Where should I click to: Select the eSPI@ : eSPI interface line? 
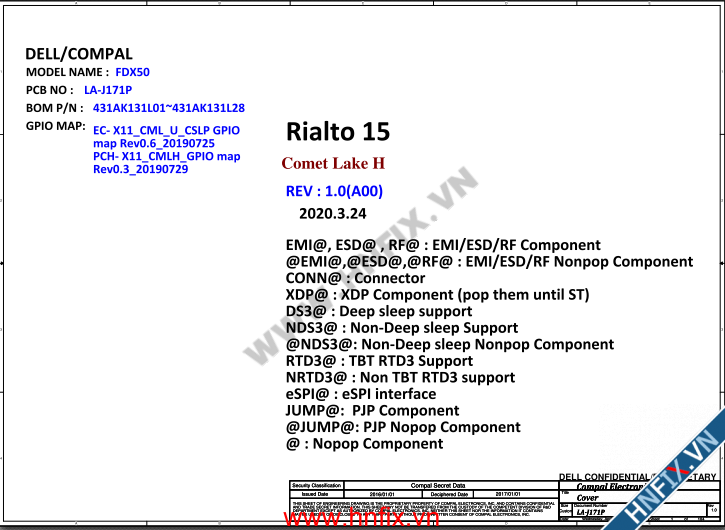pyautogui.click(x=361, y=394)
